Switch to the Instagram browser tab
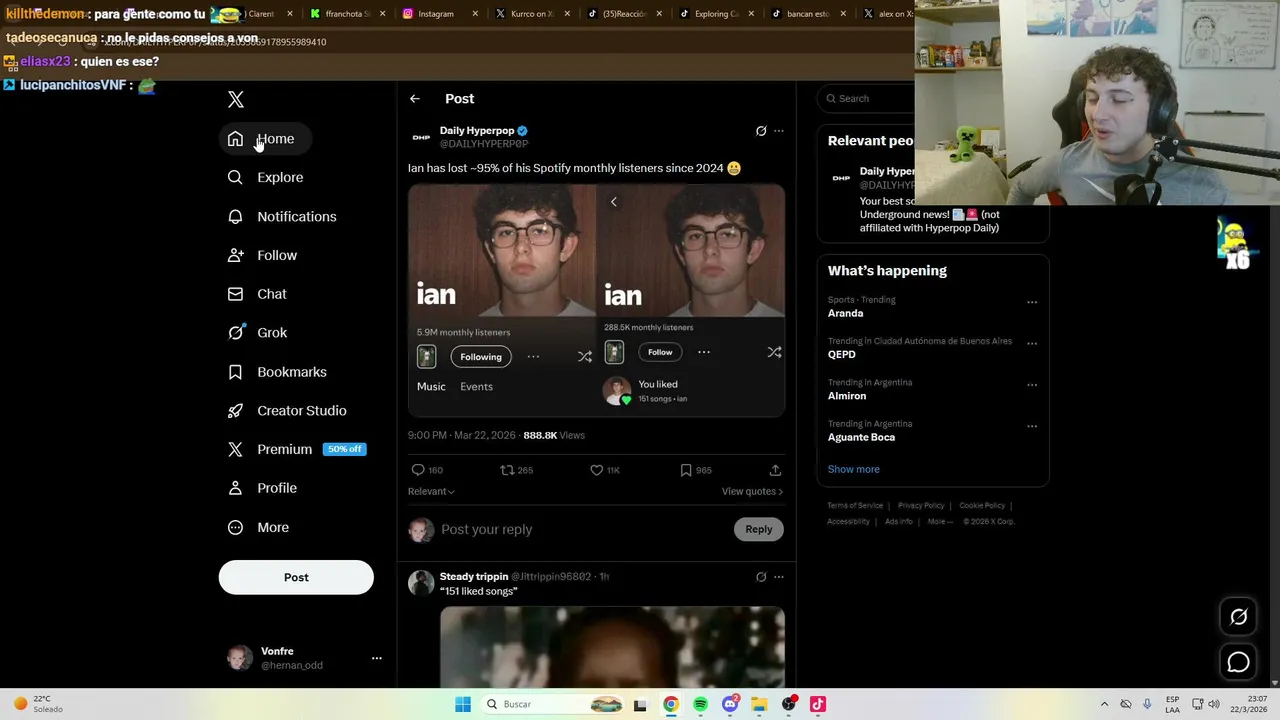Screen dimensions: 1280x720 436,14
